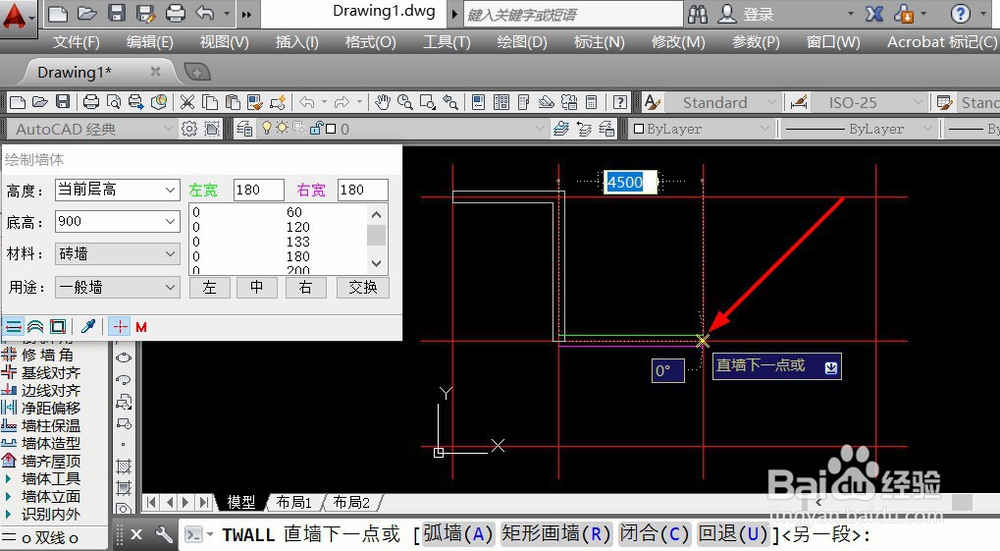Open the 视图(V) menu
This screenshot has width=1000, height=551.
(224, 42)
